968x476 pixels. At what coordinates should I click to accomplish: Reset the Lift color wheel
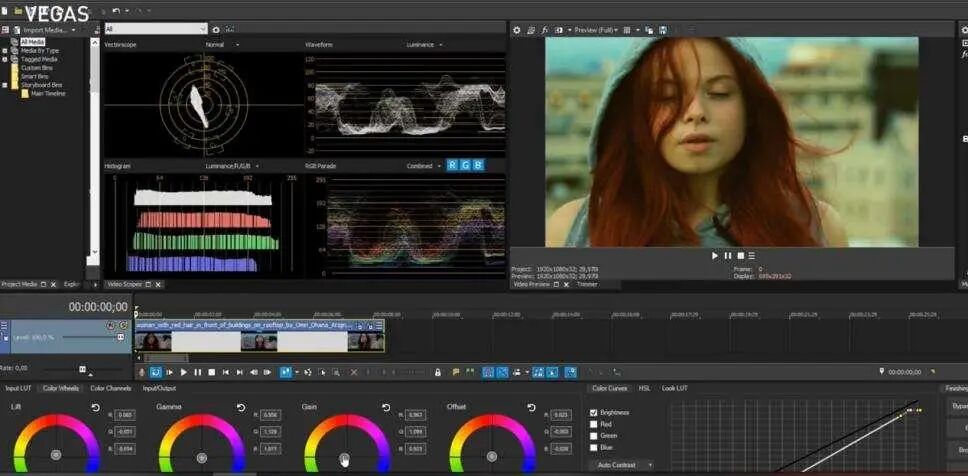pyautogui.click(x=95, y=408)
